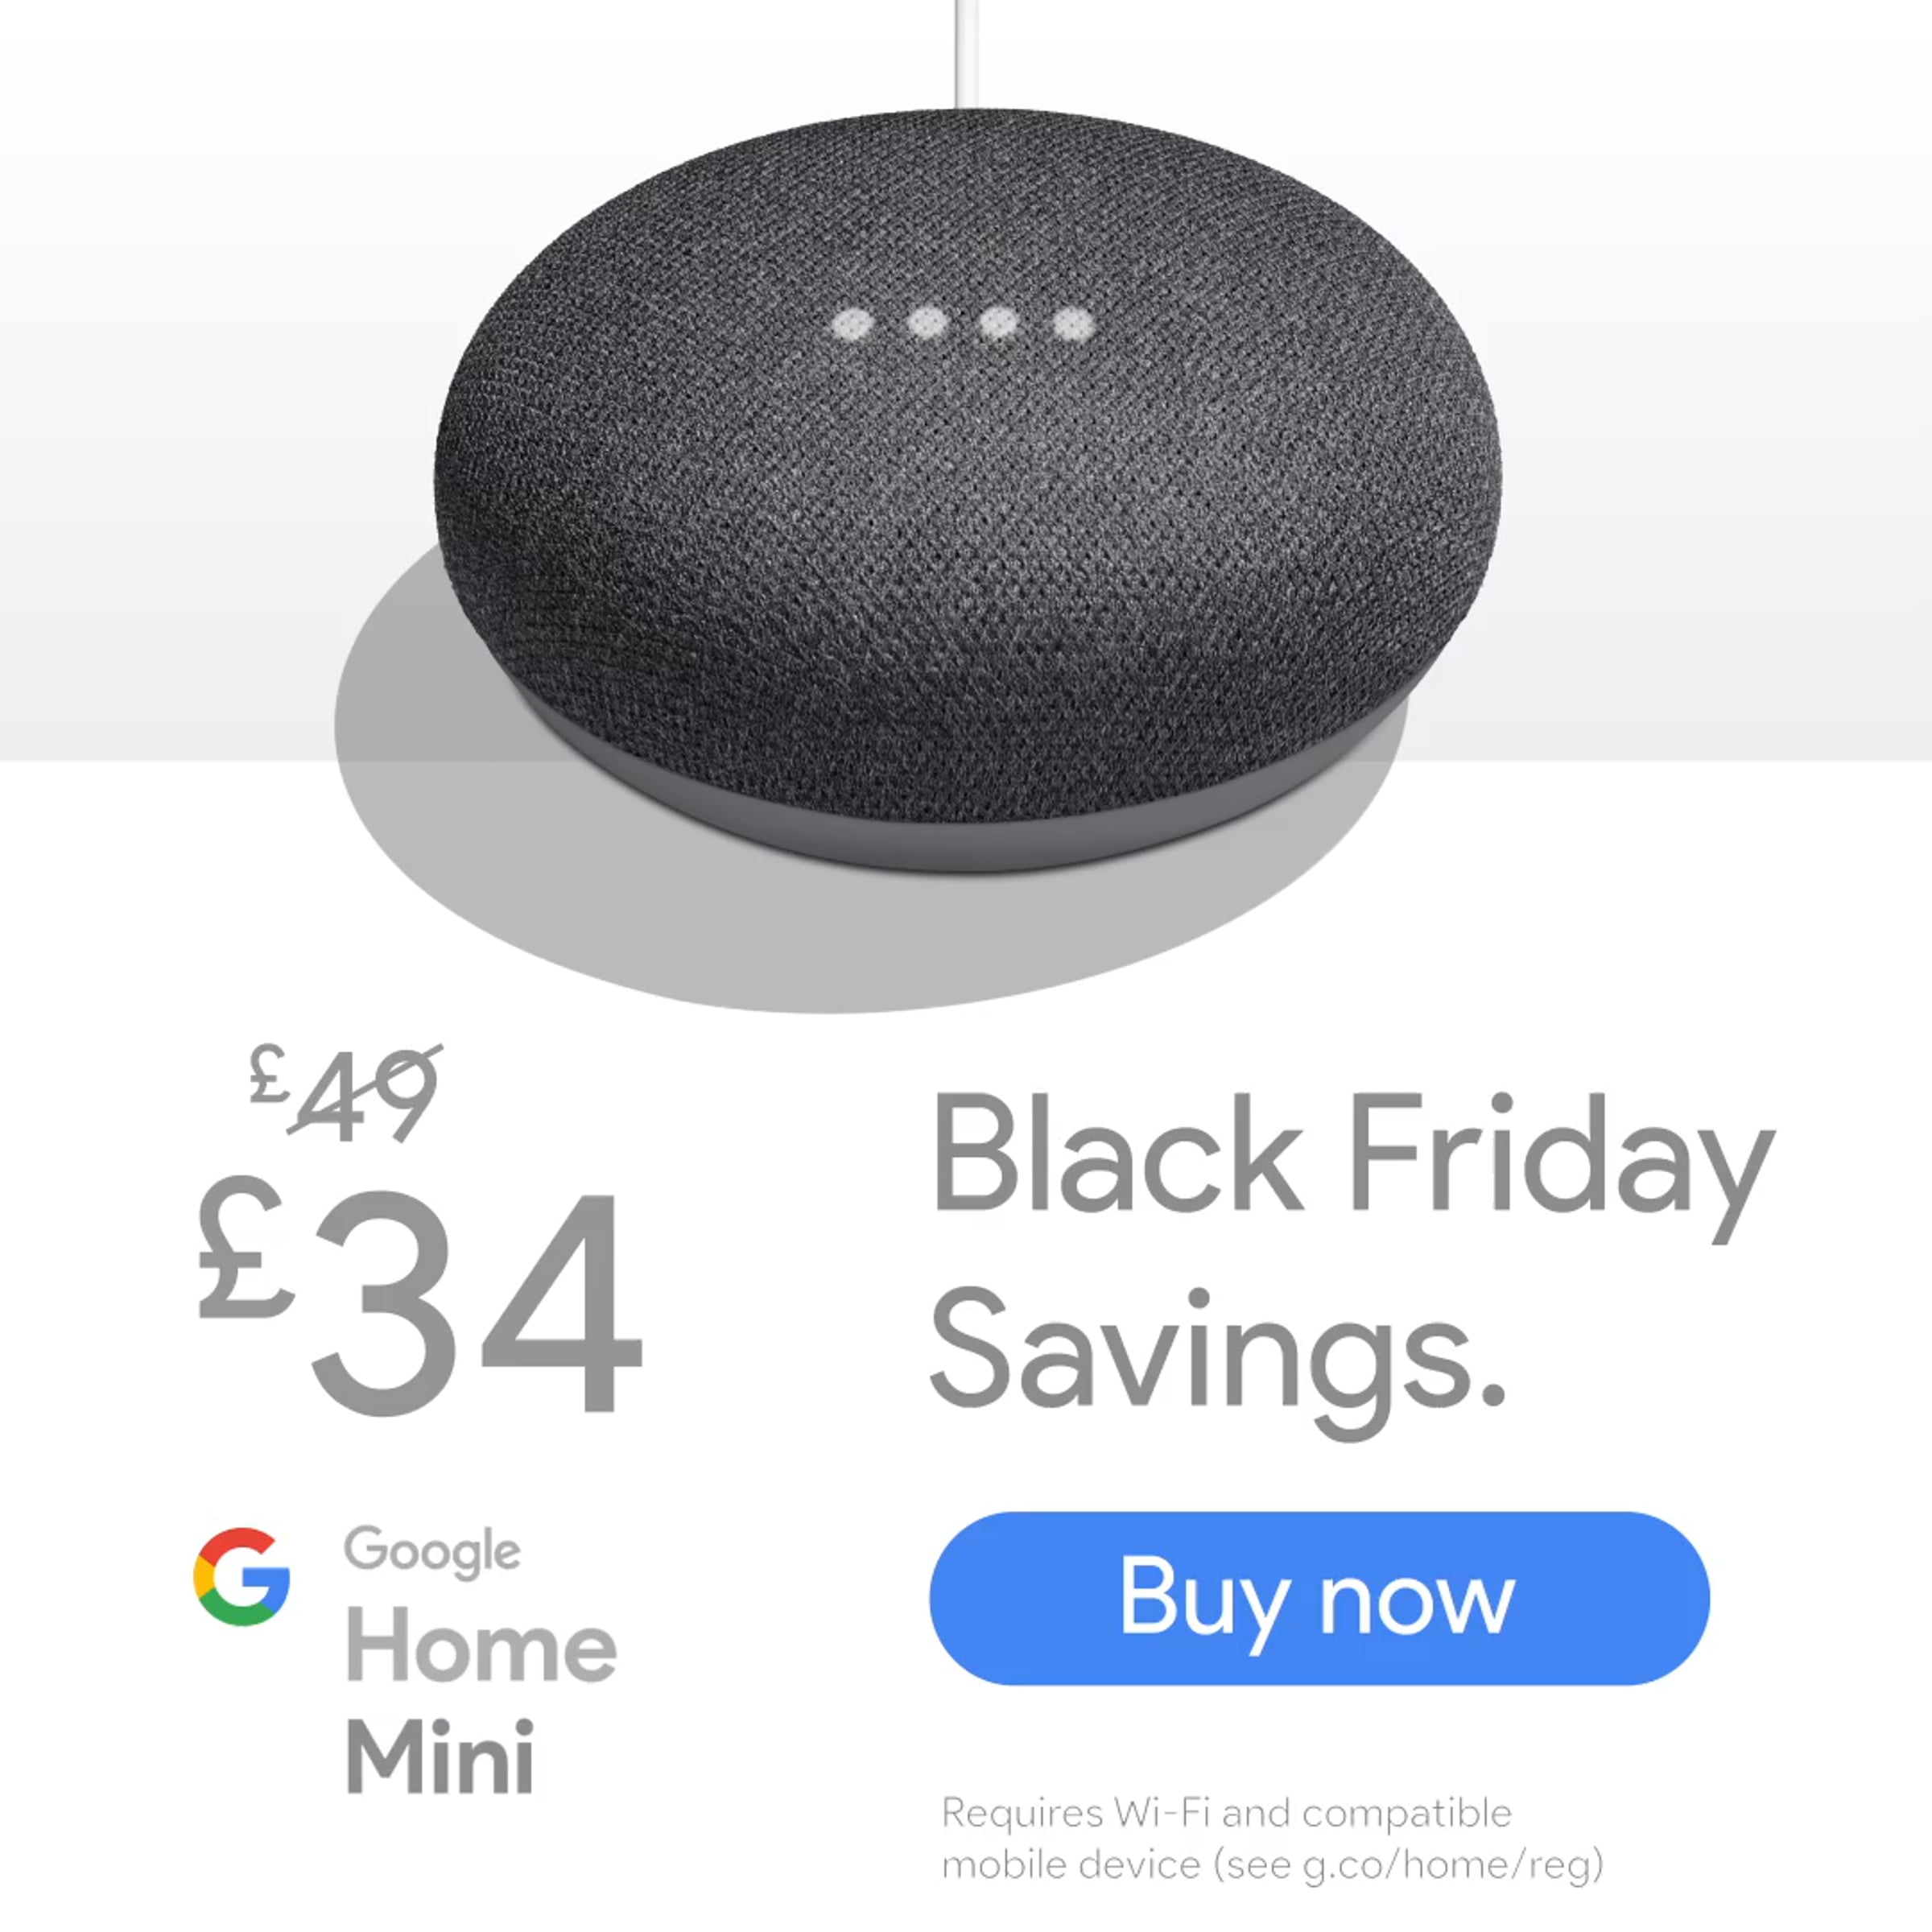Click the Requires Wi-Fi disclaimer line

pyautogui.click(x=1226, y=1813)
